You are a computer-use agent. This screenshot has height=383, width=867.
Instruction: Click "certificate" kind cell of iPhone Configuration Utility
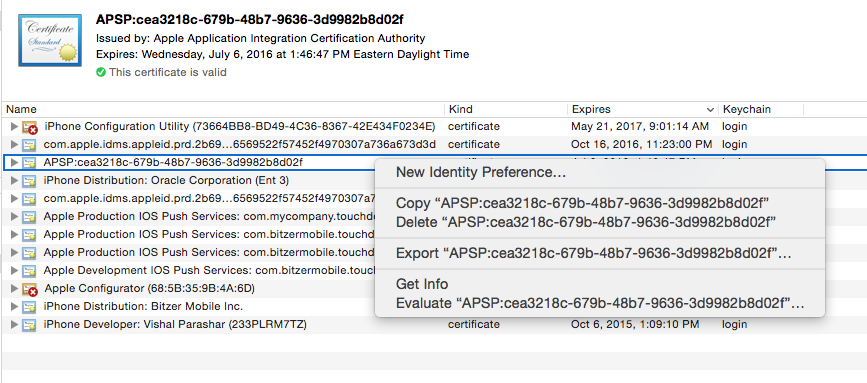(x=474, y=127)
